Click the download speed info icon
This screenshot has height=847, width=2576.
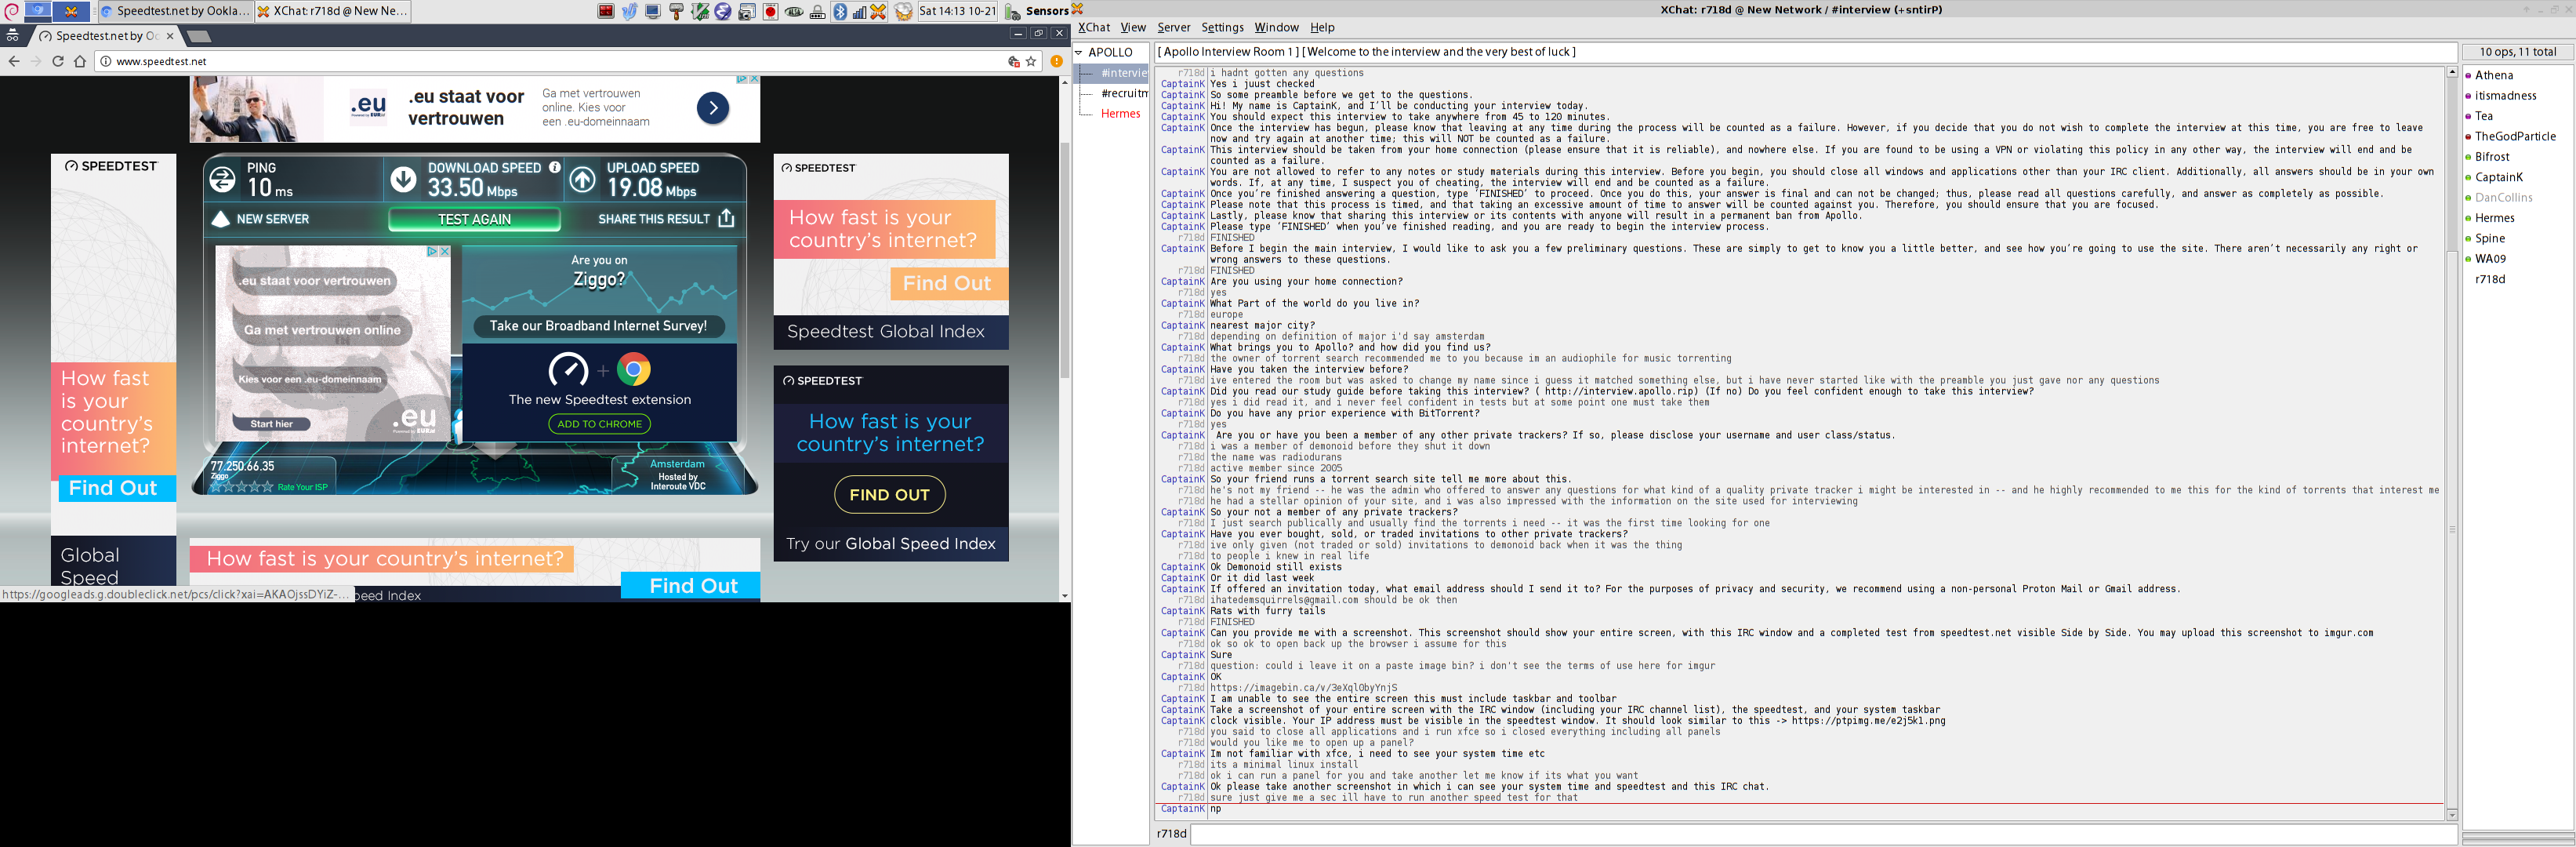click(x=554, y=167)
